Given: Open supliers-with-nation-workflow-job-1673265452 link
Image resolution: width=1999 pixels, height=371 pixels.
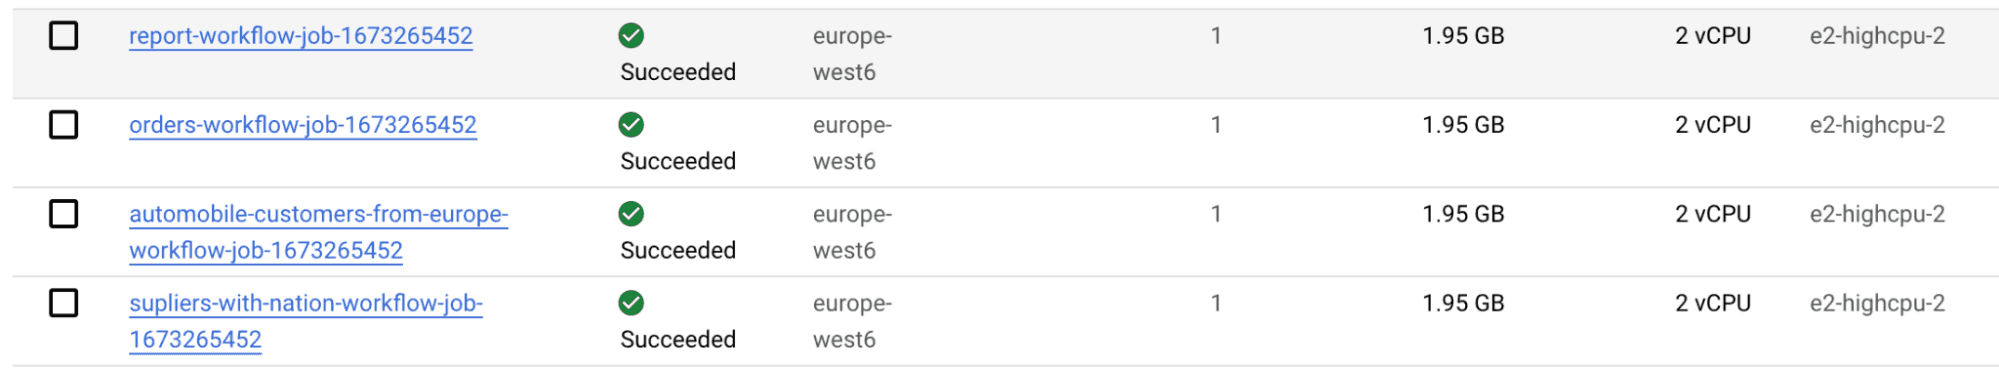Looking at the screenshot, I should 306,321.
